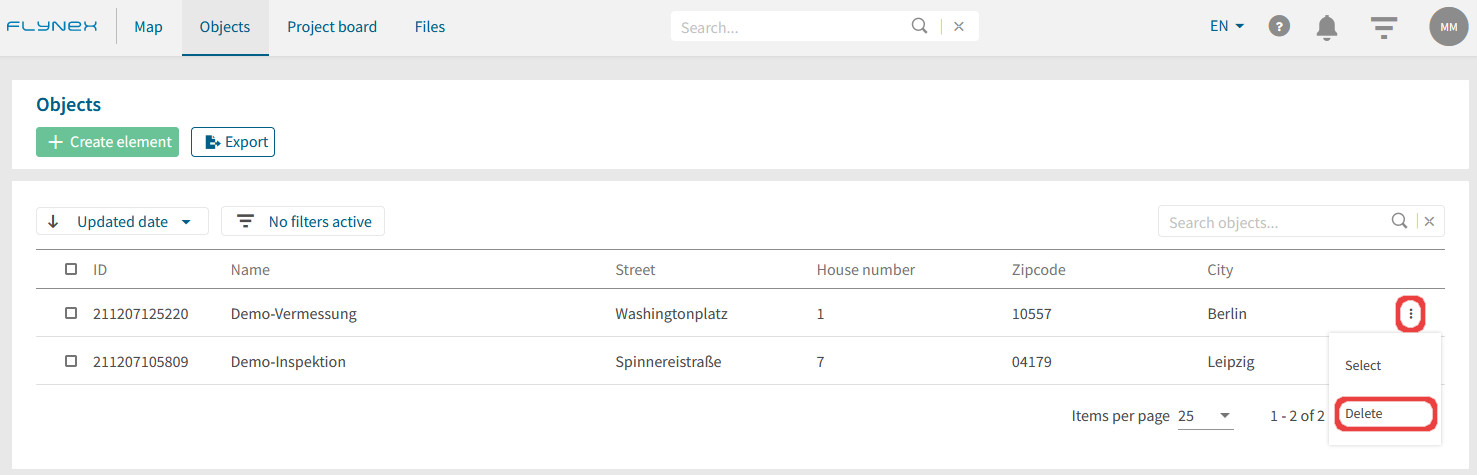This screenshot has width=1477, height=475.
Task: Click the Create element button
Action: coord(107,142)
